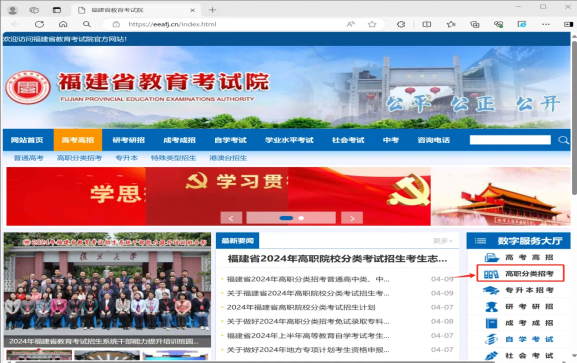Open 专升本 submenu link
This screenshot has height=363, width=577.
point(127,158)
